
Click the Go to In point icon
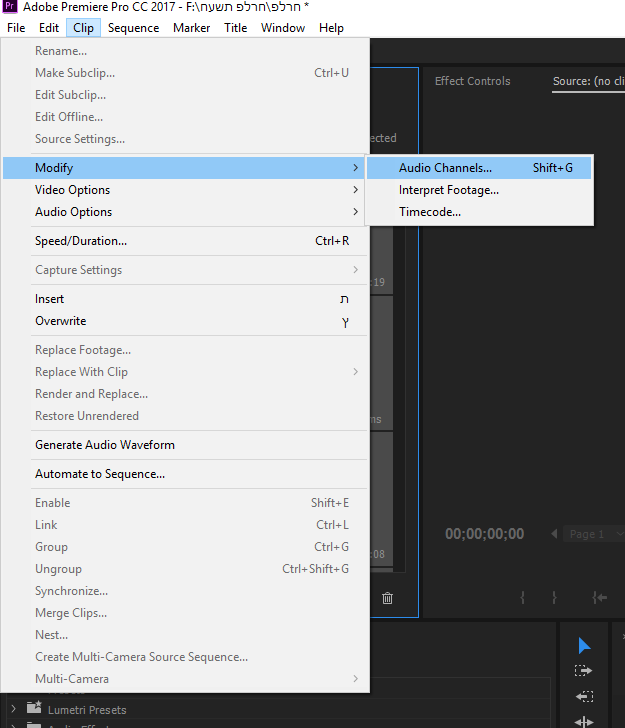(x=599, y=597)
